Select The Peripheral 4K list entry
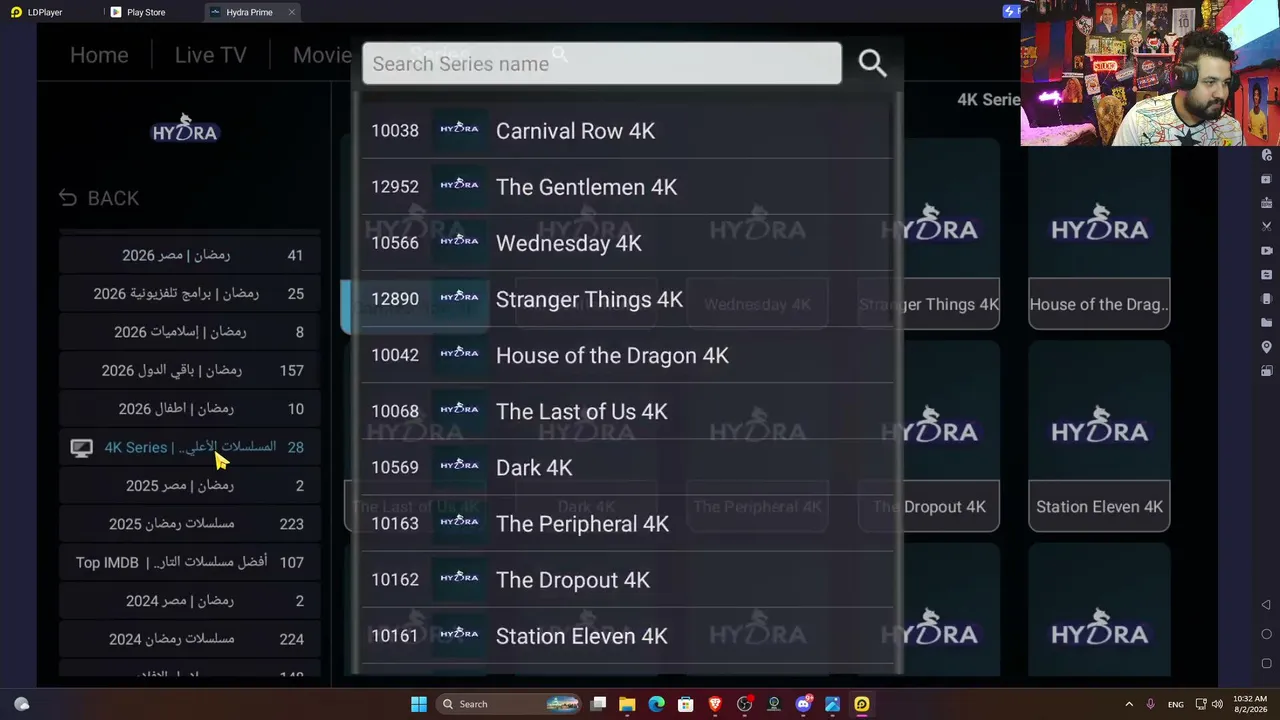 tap(627, 523)
